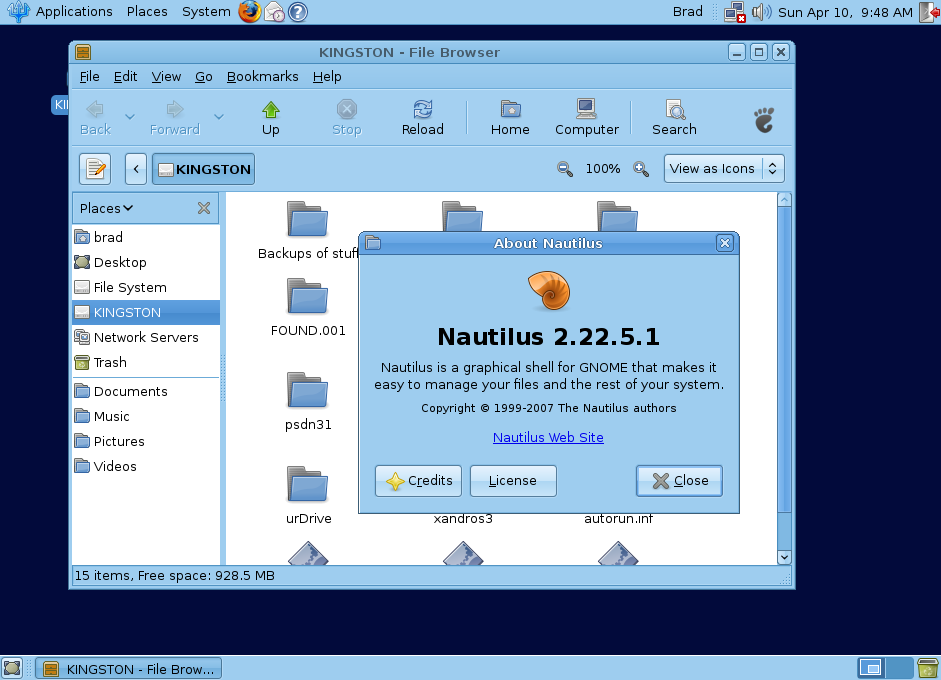Screen dimensions: 941x680
Task: Select the FOUND.001 folder icon
Action: click(308, 296)
